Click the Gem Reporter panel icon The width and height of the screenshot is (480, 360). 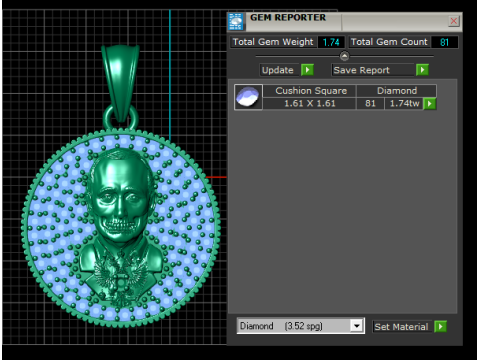236,22
